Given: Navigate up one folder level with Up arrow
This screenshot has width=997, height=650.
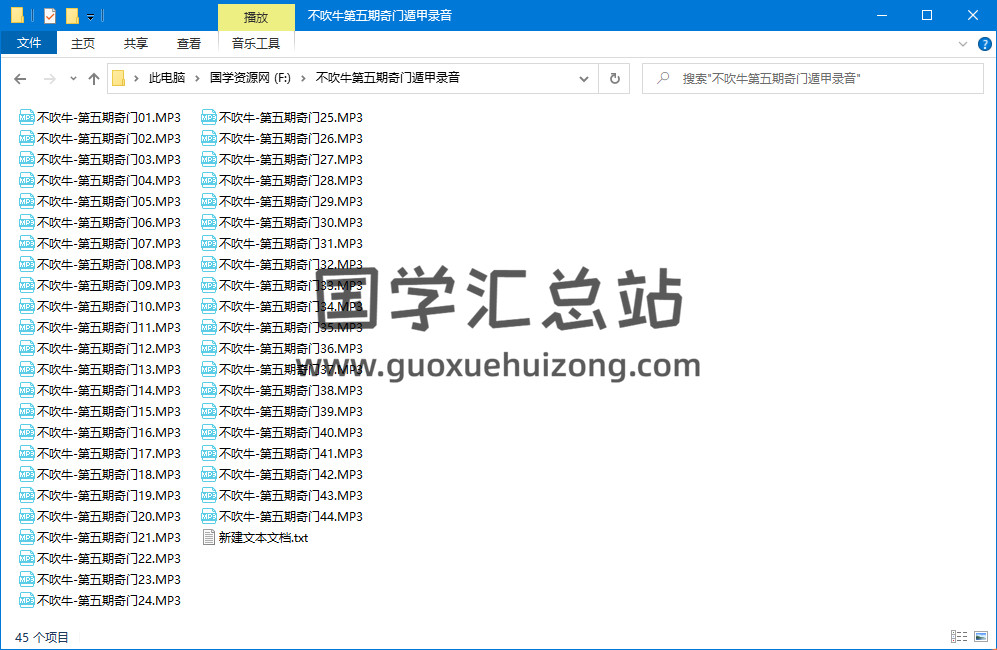Looking at the screenshot, I should (94, 79).
